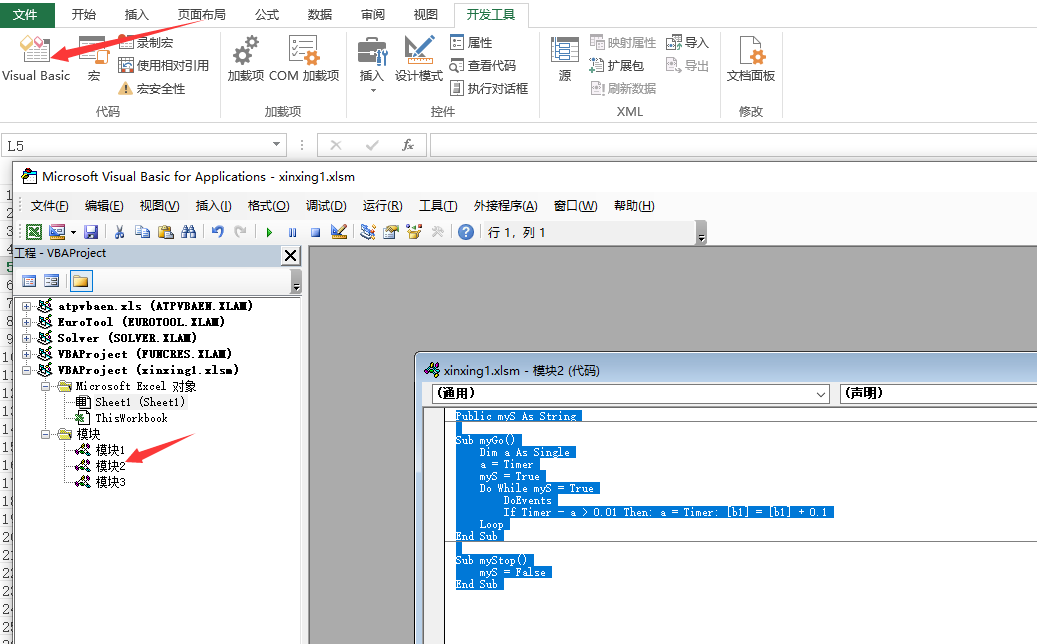Open the XML Source (源) pane
The image size is (1037, 644).
click(x=565, y=60)
